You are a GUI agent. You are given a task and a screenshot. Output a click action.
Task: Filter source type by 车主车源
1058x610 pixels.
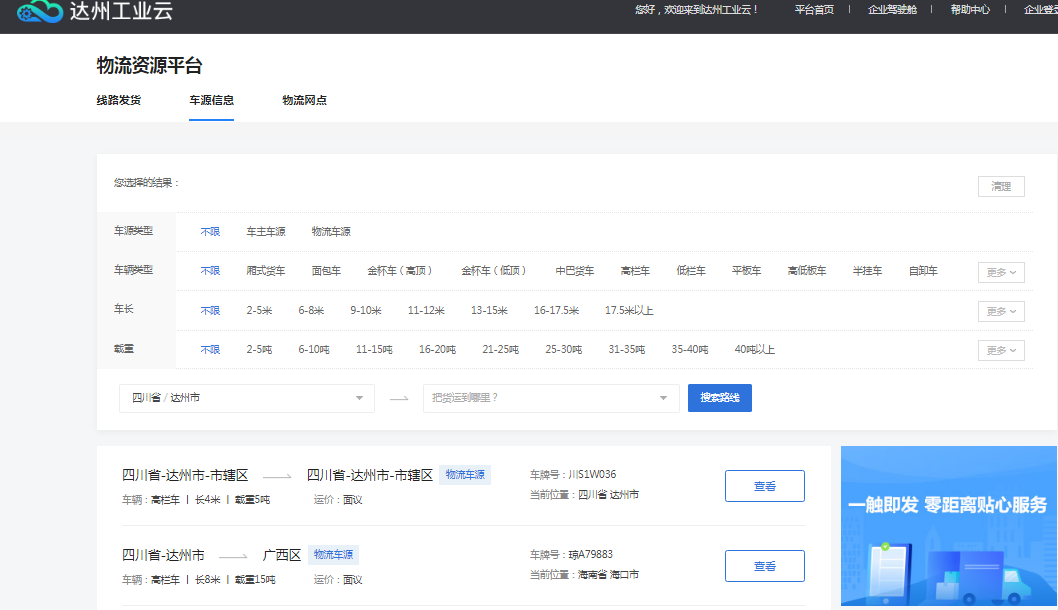pyautogui.click(x=266, y=232)
